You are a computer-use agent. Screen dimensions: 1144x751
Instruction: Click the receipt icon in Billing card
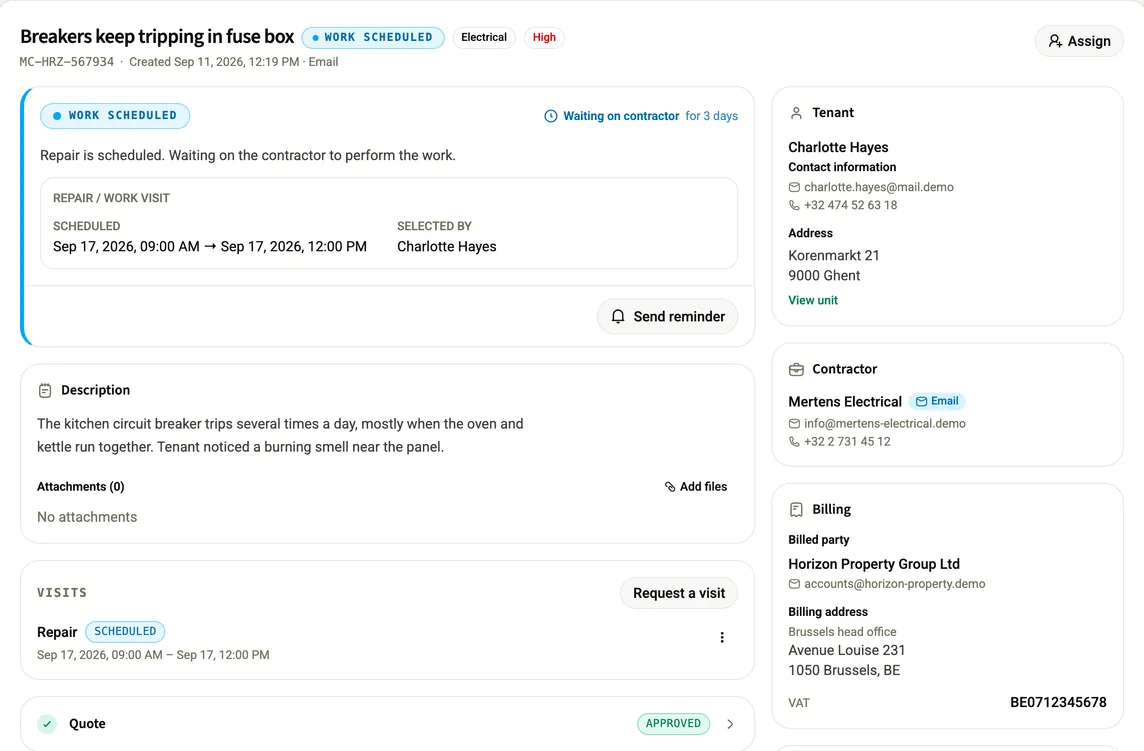point(796,509)
